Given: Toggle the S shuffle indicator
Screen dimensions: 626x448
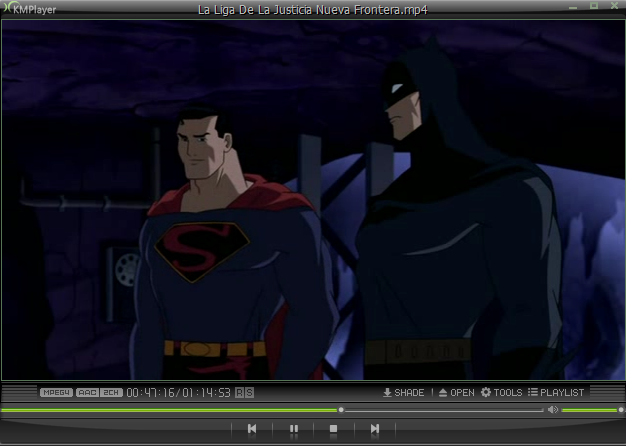Looking at the screenshot, I should coord(249,393).
